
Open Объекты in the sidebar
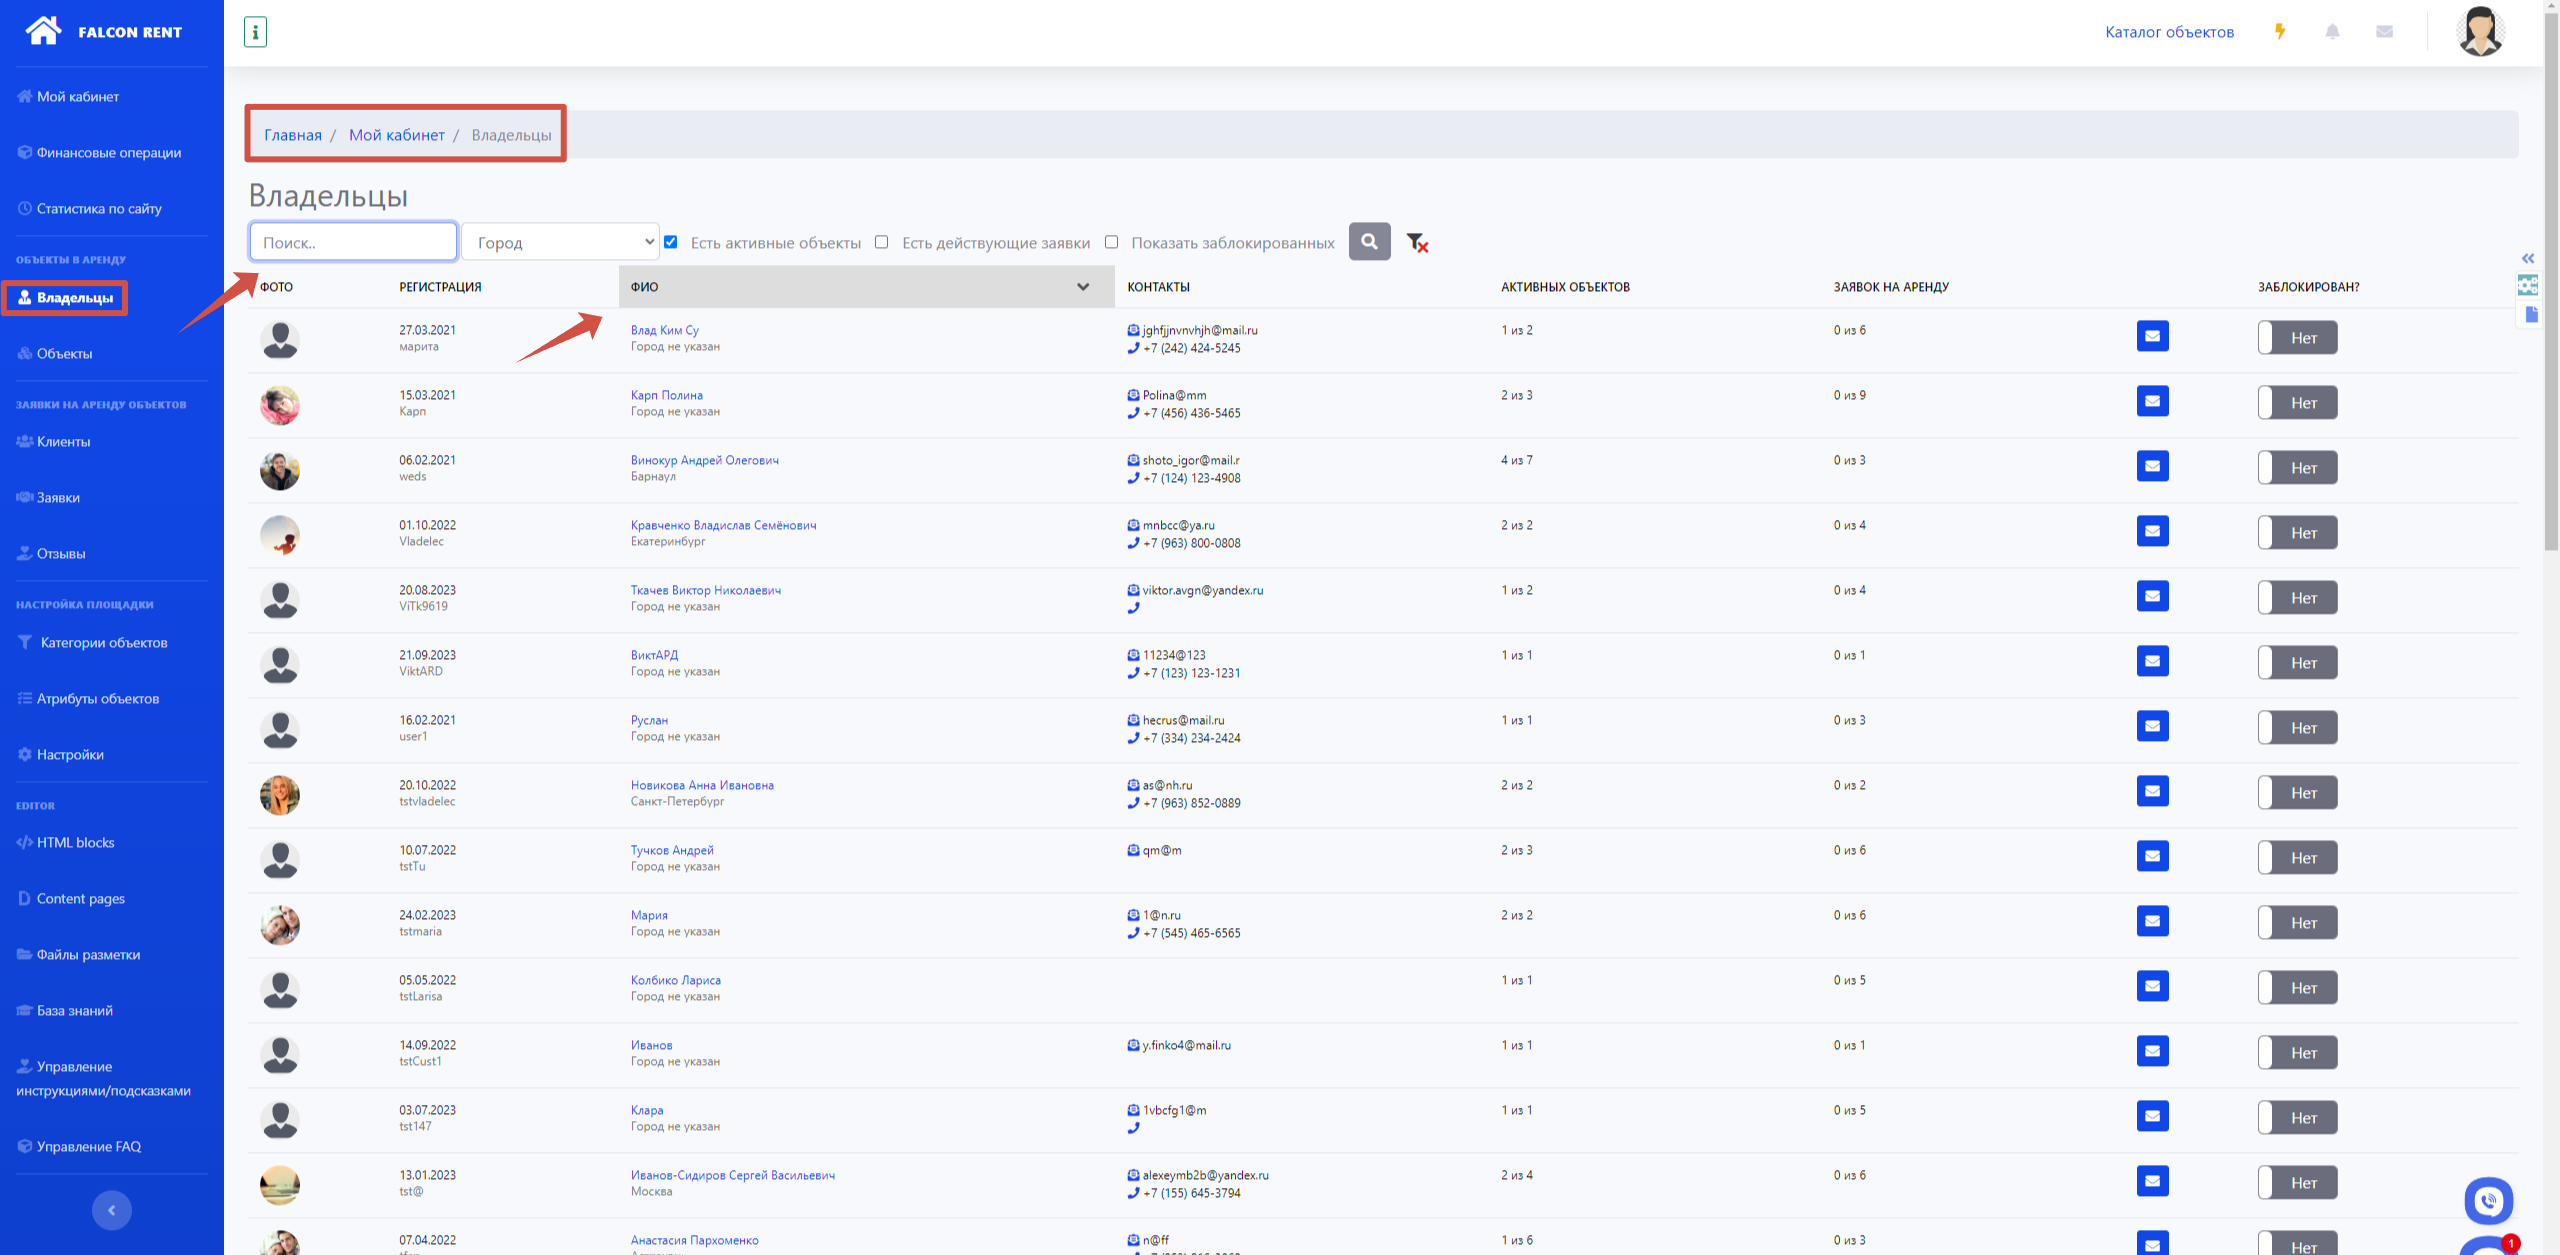64,354
